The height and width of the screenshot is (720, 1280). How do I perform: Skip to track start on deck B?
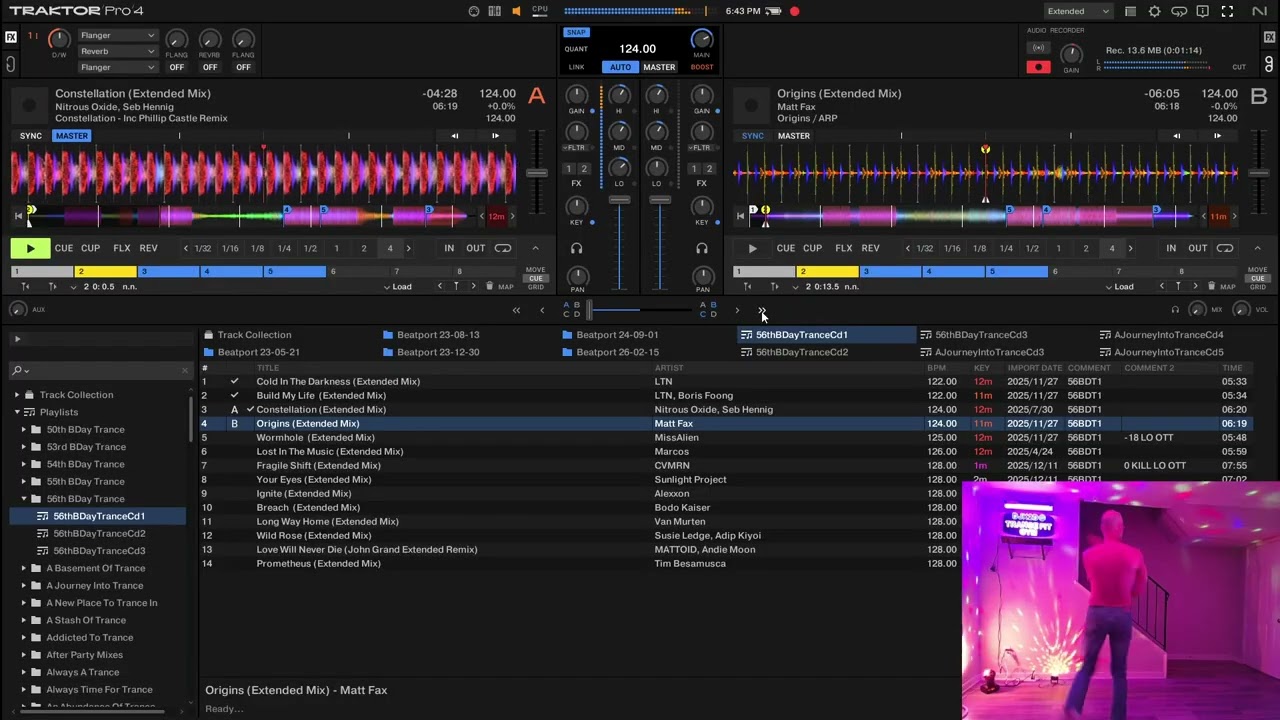[740, 215]
